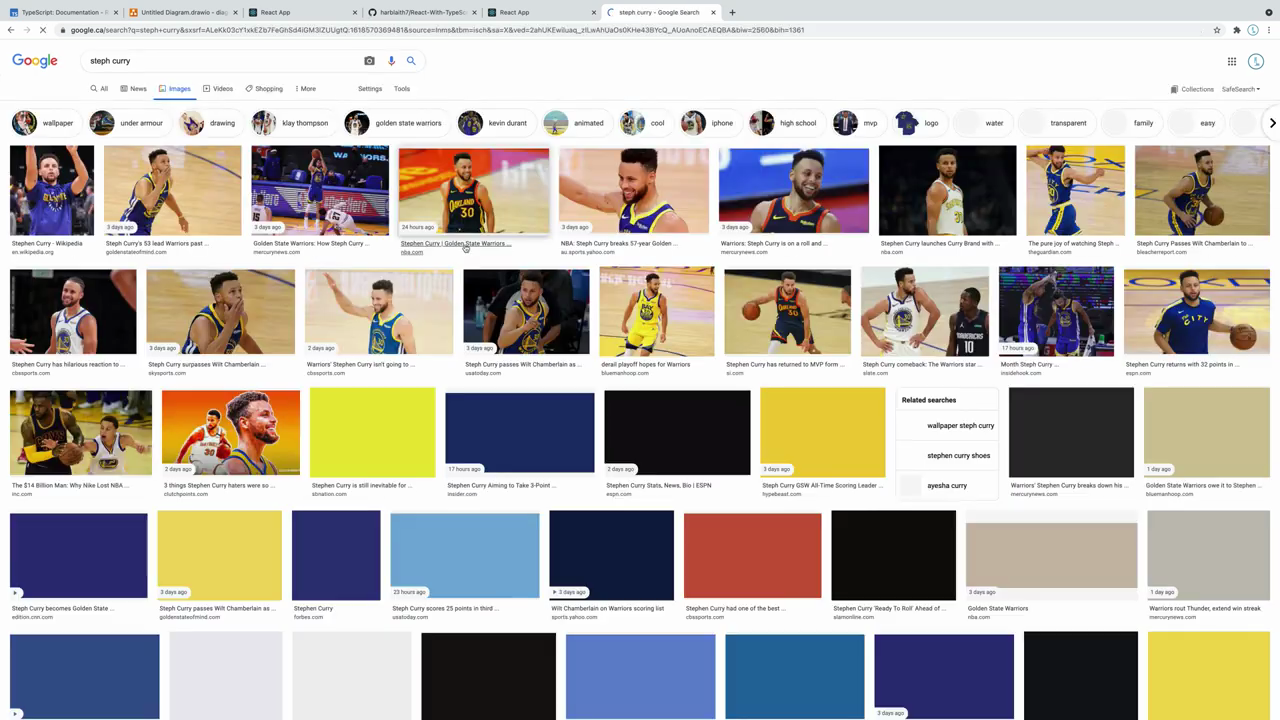The image size is (1280, 720).
Task: Open the Settings menu below the search bar
Action: 370,89
